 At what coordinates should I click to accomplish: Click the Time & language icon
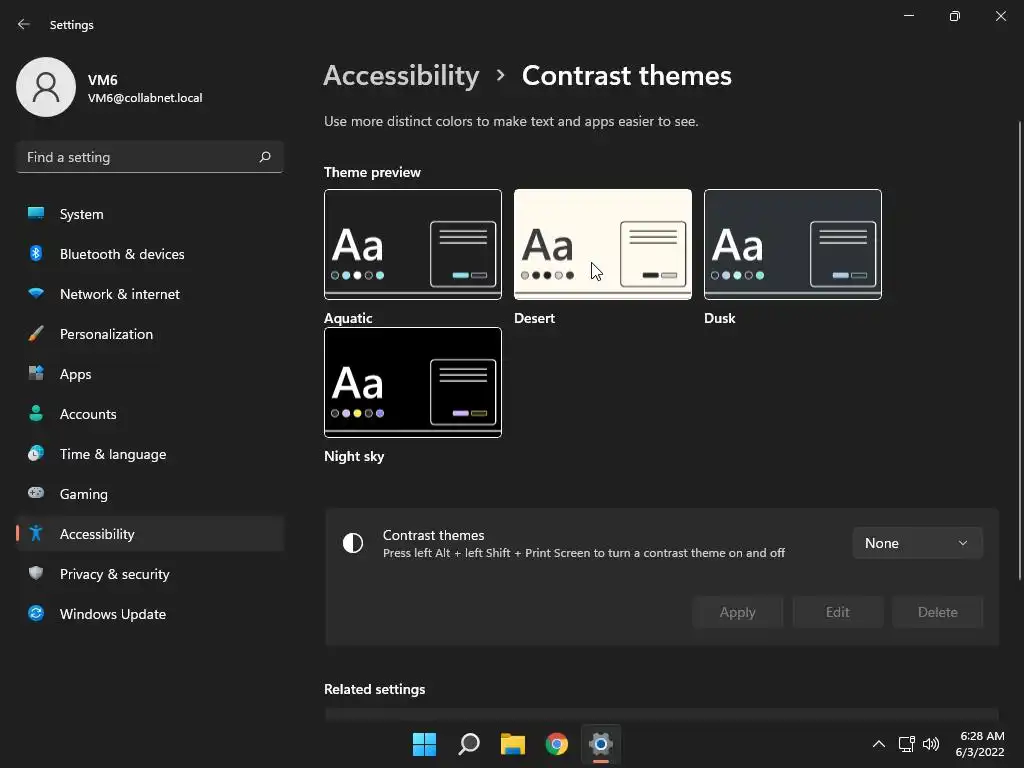click(36, 454)
